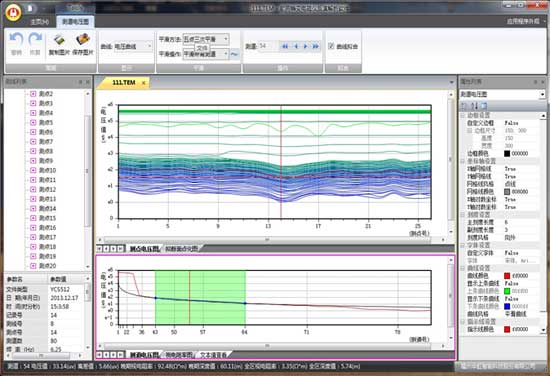Go to next channel with right arrow
550x376 pixels.
305,46
